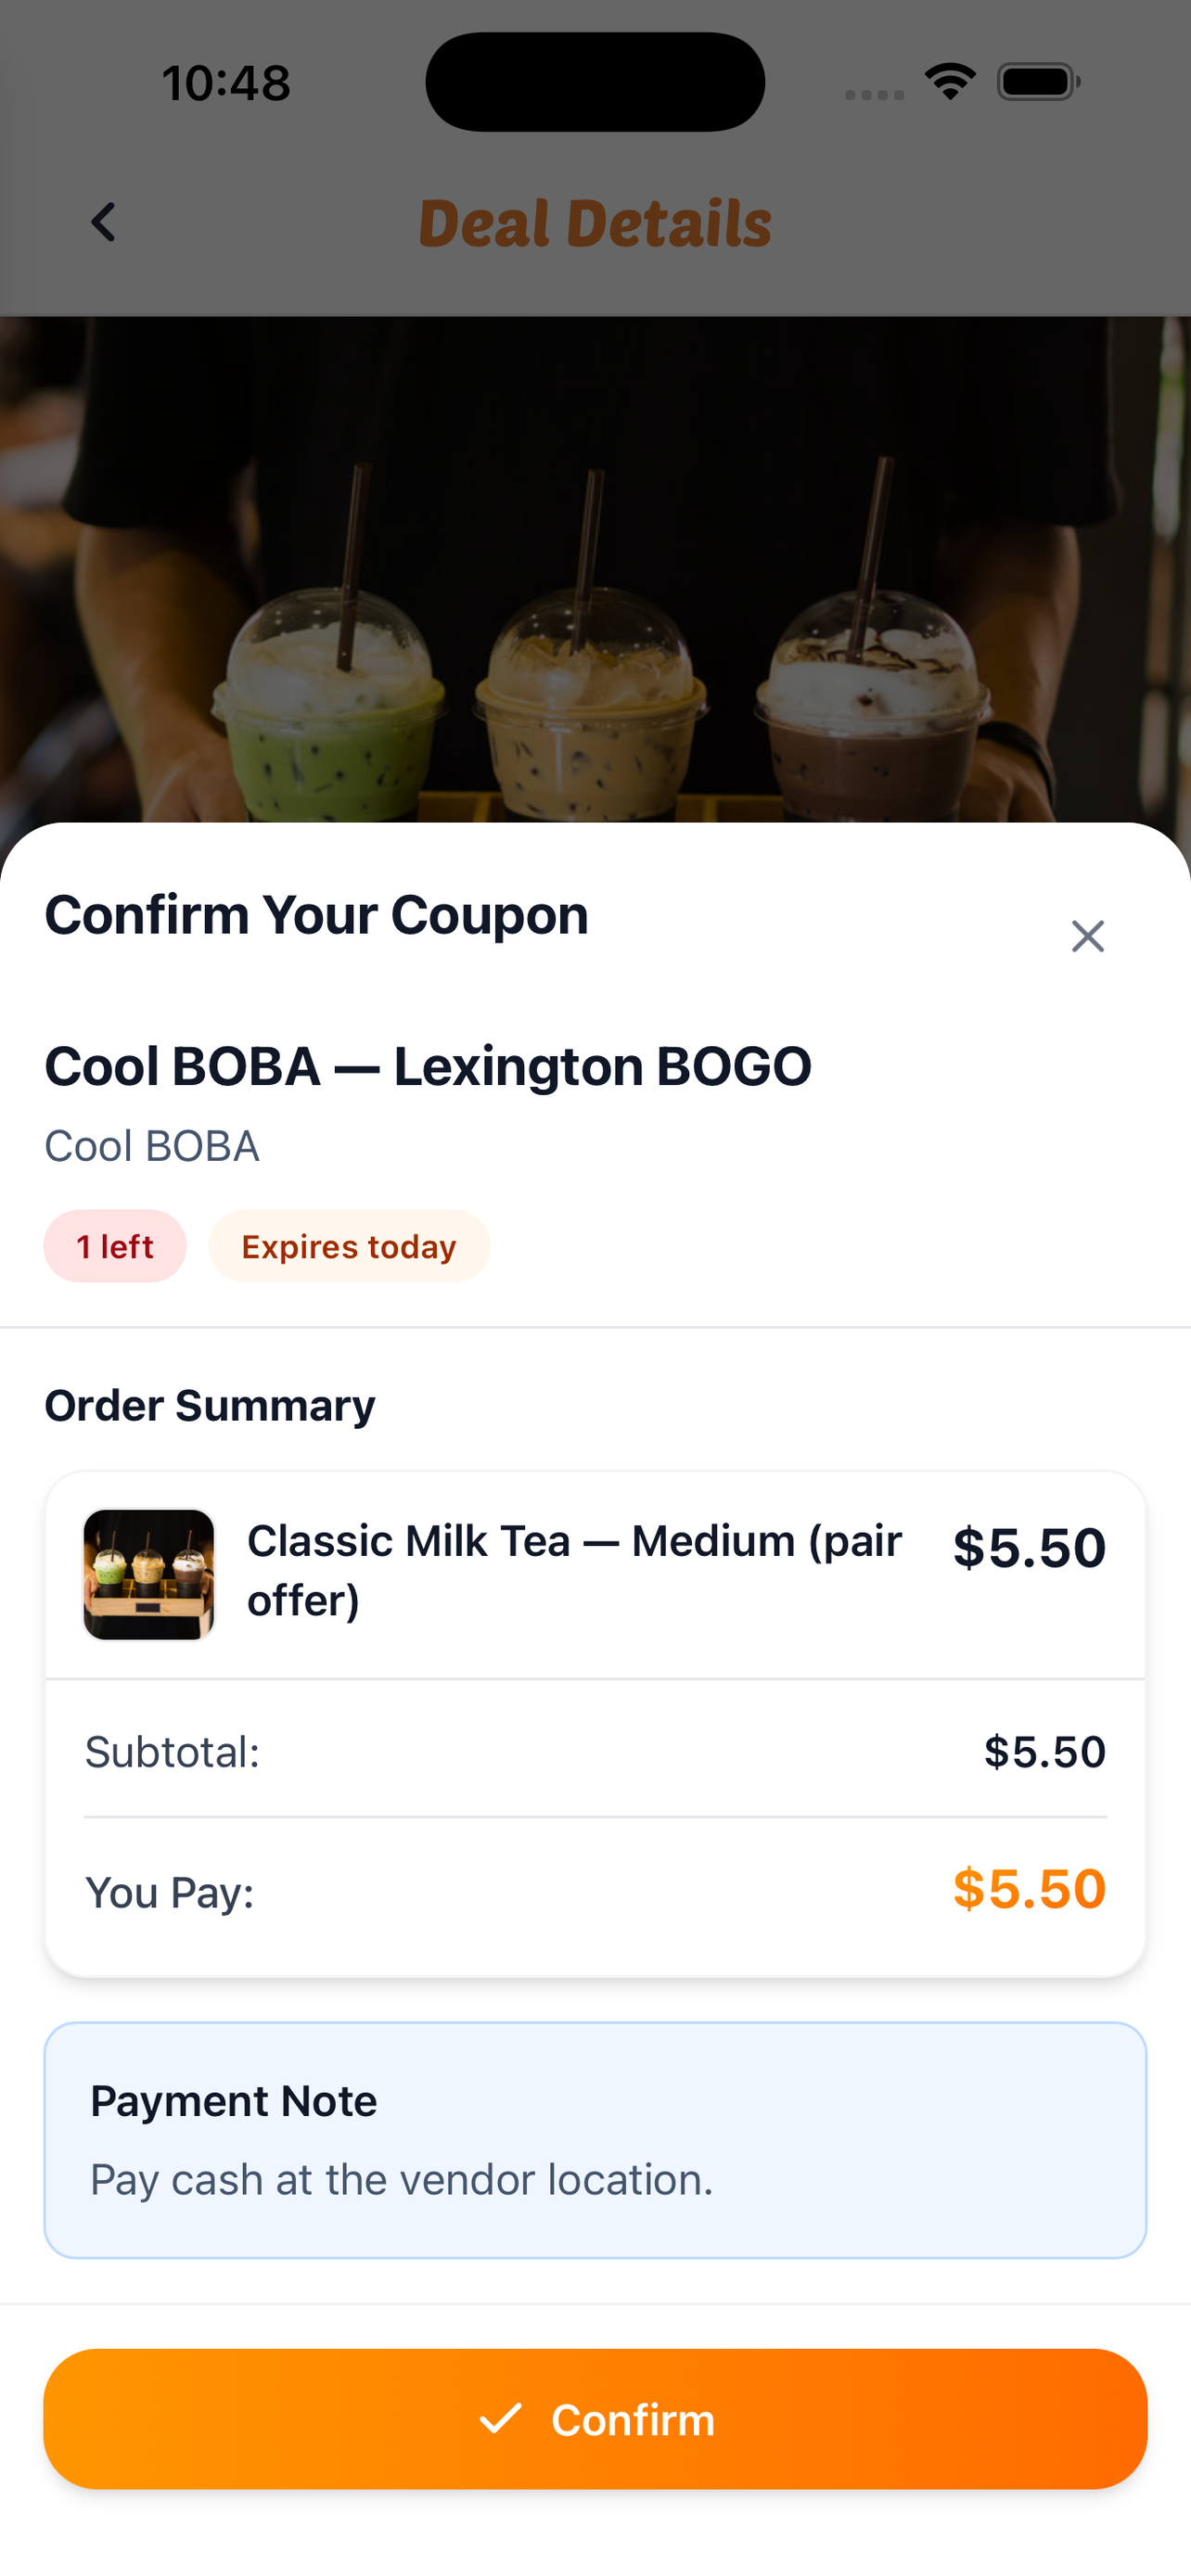
Task: Select the "1 left" badge
Action: [x=115, y=1246]
